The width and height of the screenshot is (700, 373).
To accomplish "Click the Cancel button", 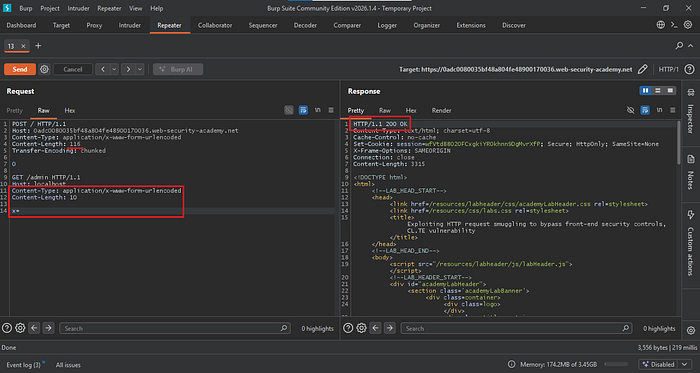I will pyautogui.click(x=73, y=69).
